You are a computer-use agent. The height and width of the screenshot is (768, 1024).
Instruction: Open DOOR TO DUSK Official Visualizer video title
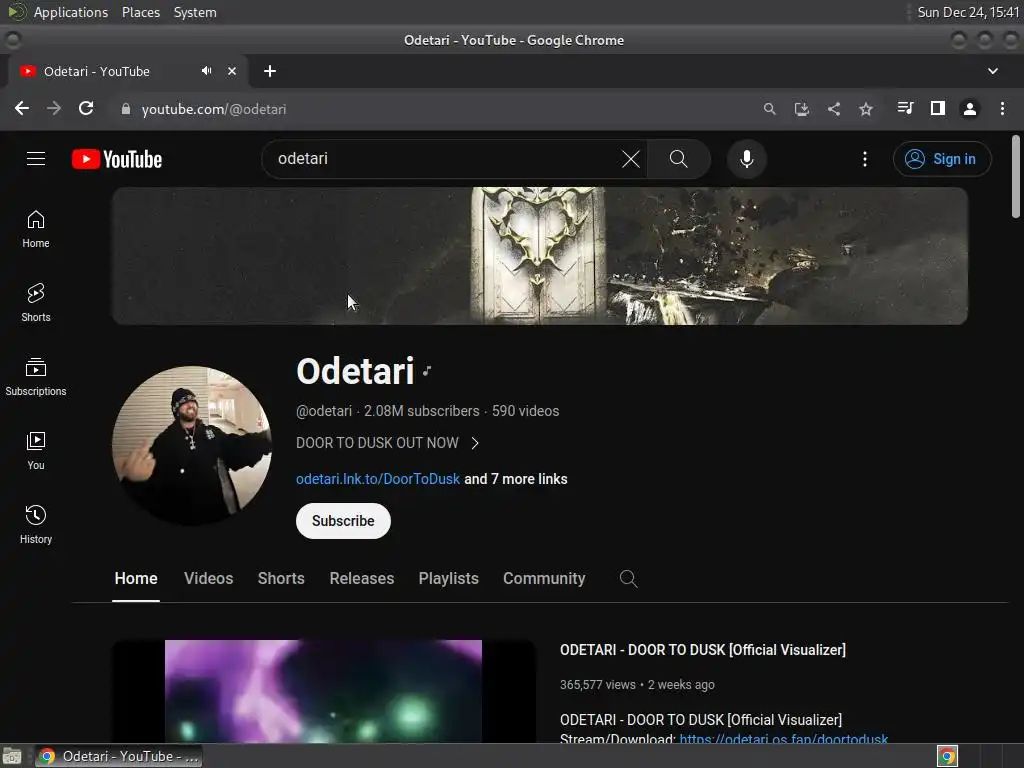pyautogui.click(x=703, y=650)
